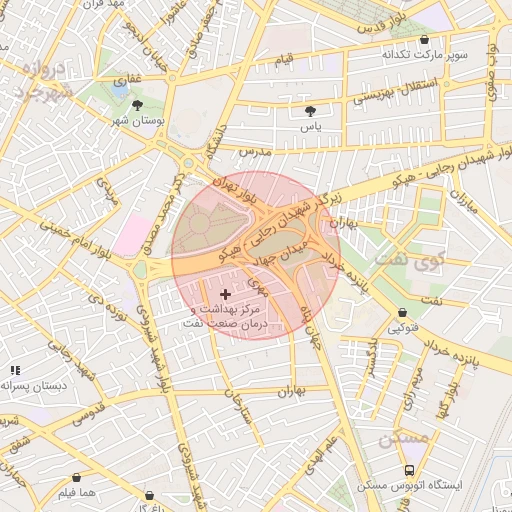
Task: Click the park tree icon above یاس
Action: point(310,111)
